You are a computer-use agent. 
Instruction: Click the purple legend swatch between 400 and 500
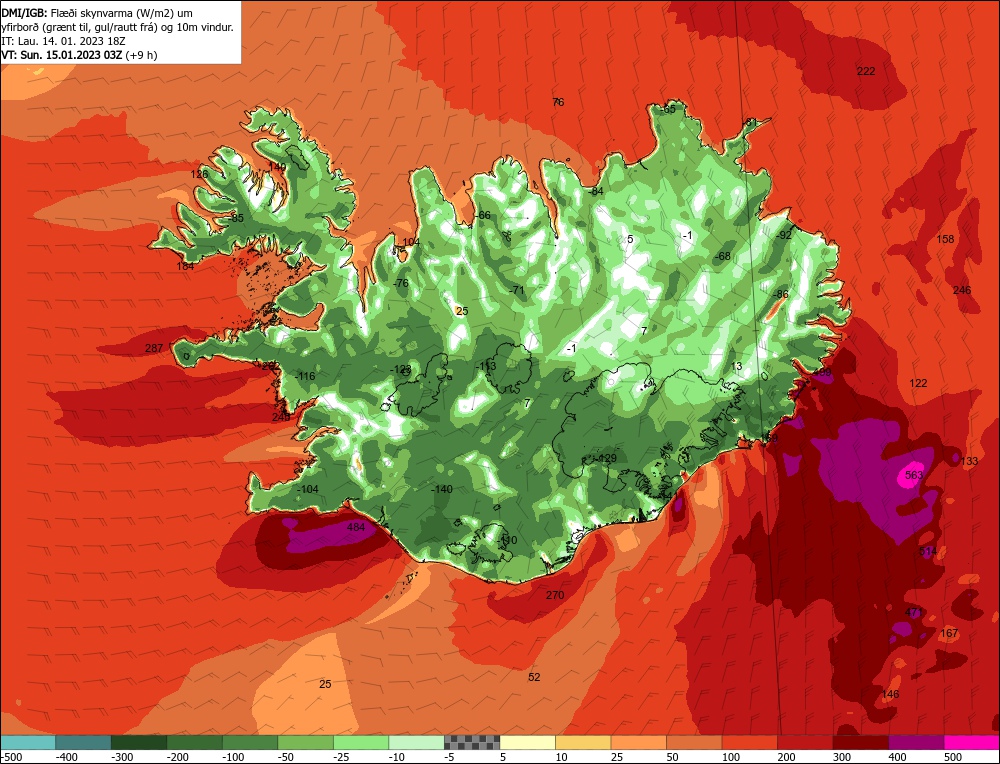(x=916, y=743)
